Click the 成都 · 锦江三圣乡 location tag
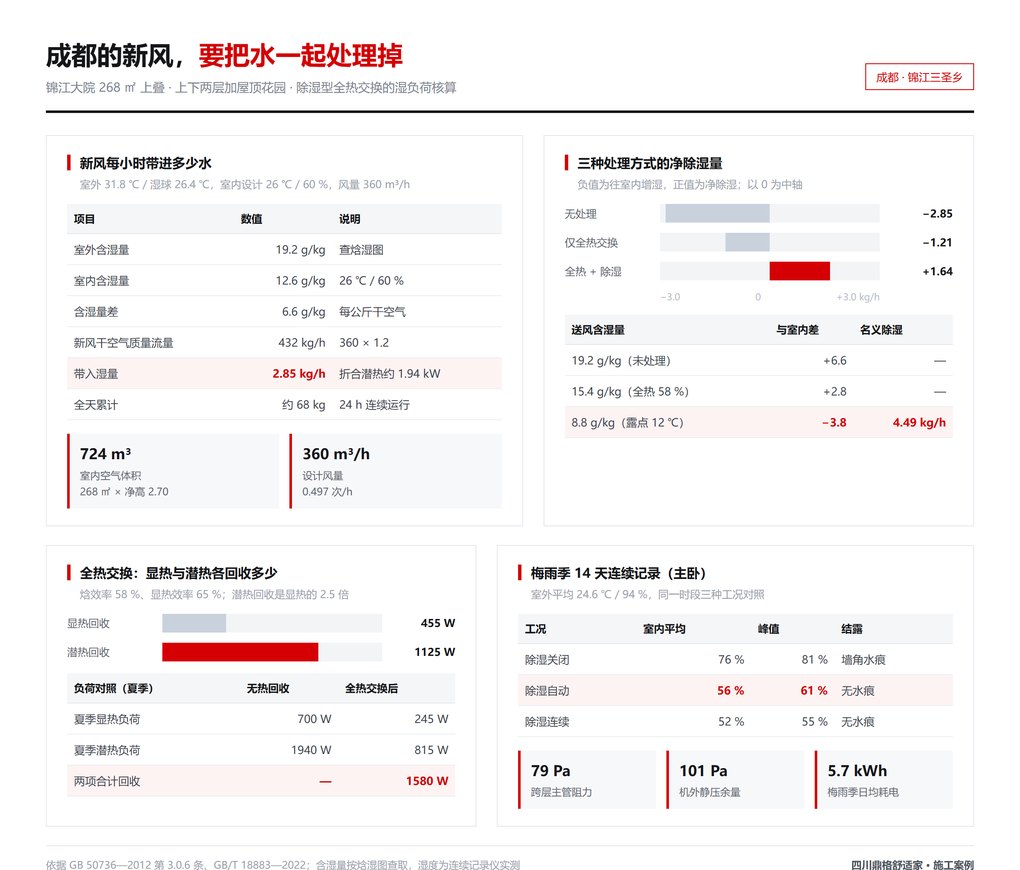Viewport: 1020px width, 870px height. pos(919,77)
